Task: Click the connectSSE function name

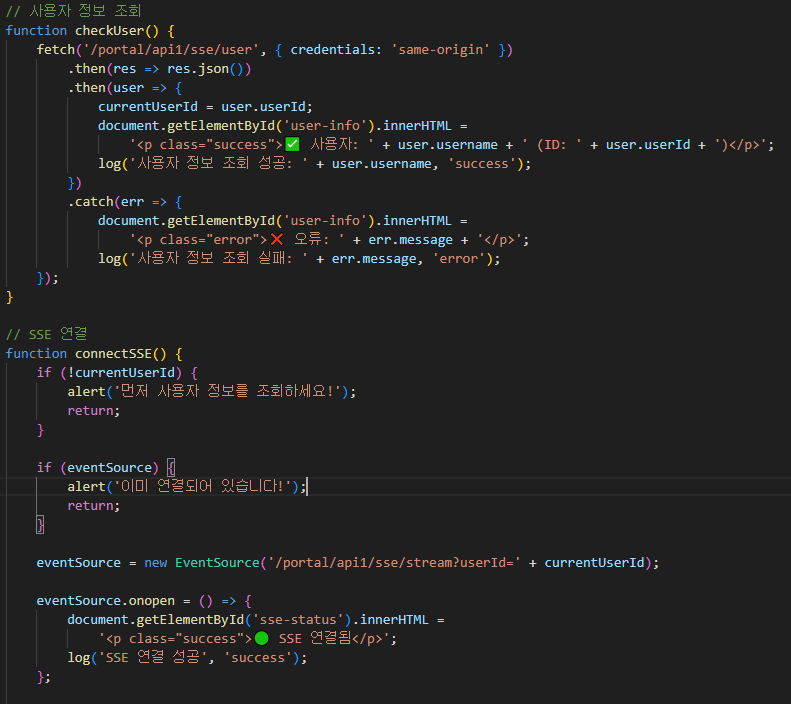Action: click(x=113, y=354)
